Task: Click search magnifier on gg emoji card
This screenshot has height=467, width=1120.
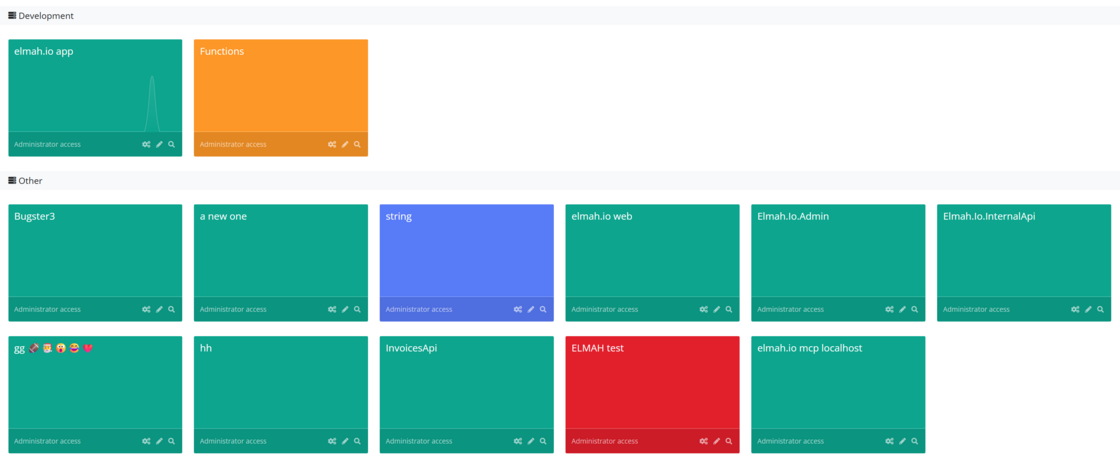Action: coord(171,441)
